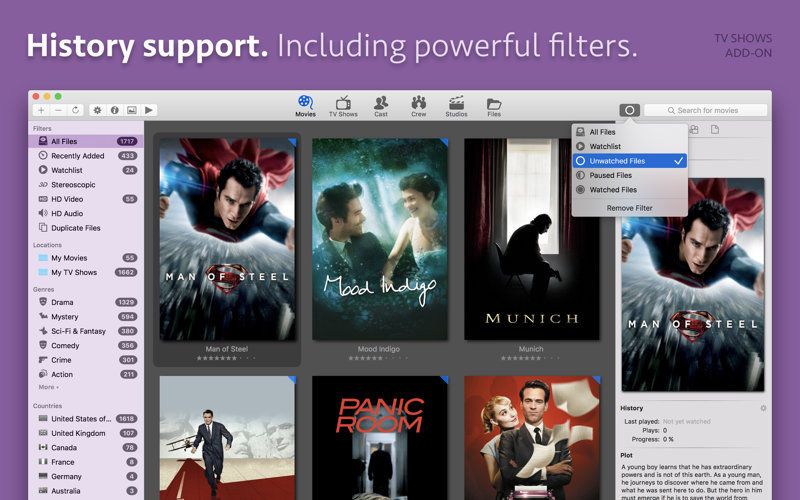Select Recently Added sidebar filter

pyautogui.click(x=78, y=156)
